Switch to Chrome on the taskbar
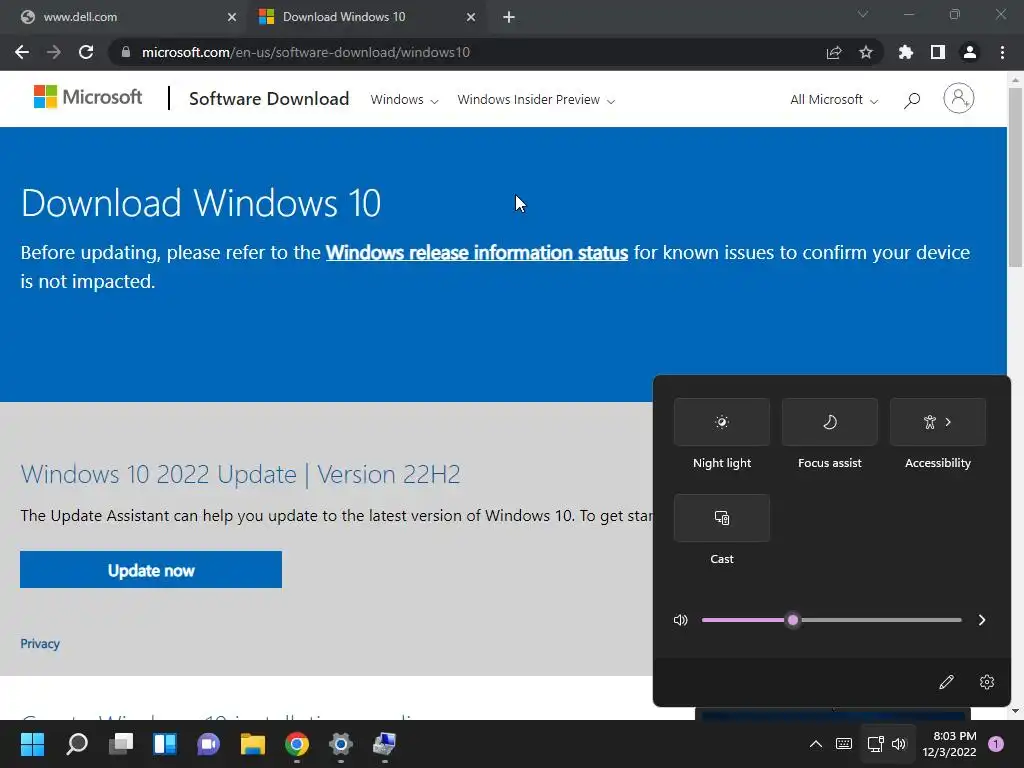This screenshot has height=768, width=1024. point(296,744)
